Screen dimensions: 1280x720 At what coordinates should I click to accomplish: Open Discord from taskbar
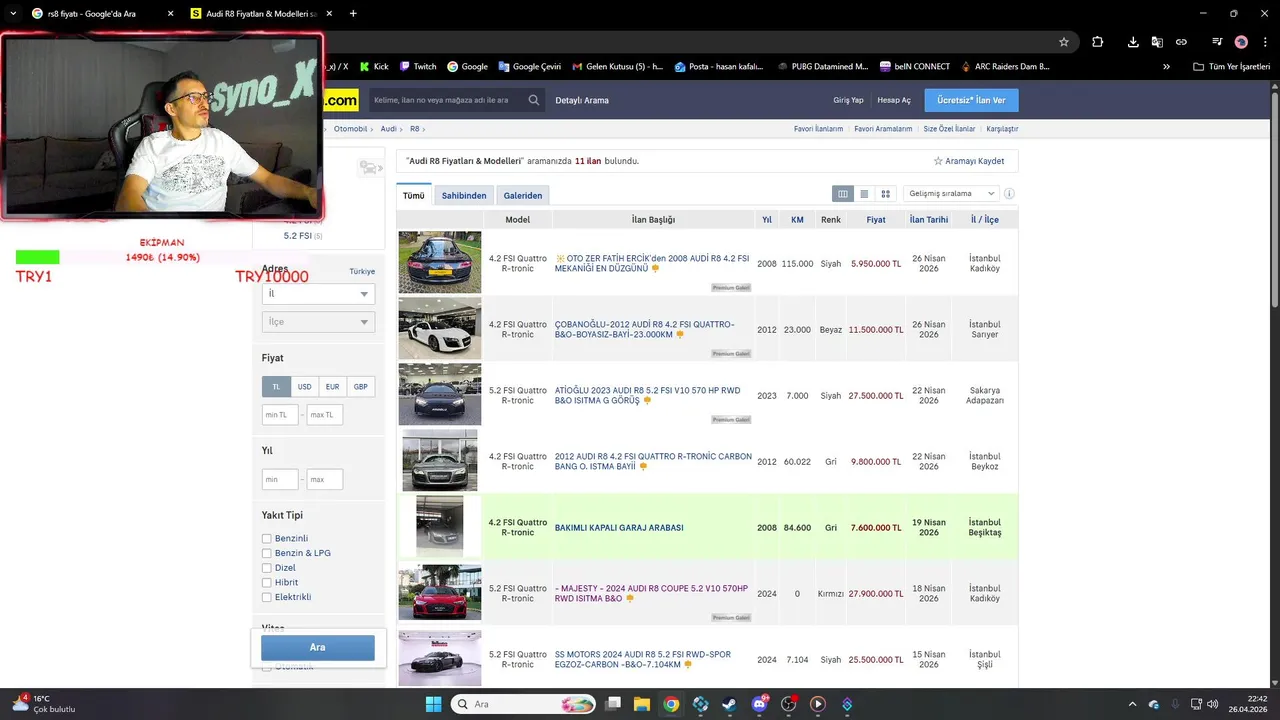coord(759,704)
